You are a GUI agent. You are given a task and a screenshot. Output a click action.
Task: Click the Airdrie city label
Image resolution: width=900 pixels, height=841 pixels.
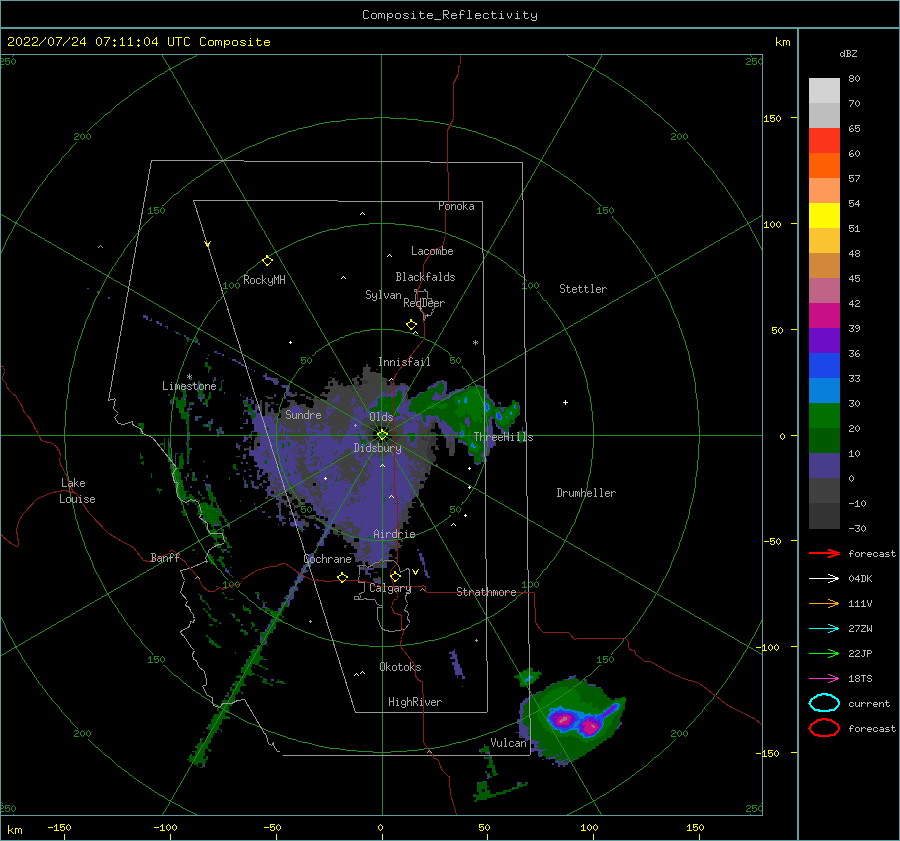(394, 534)
